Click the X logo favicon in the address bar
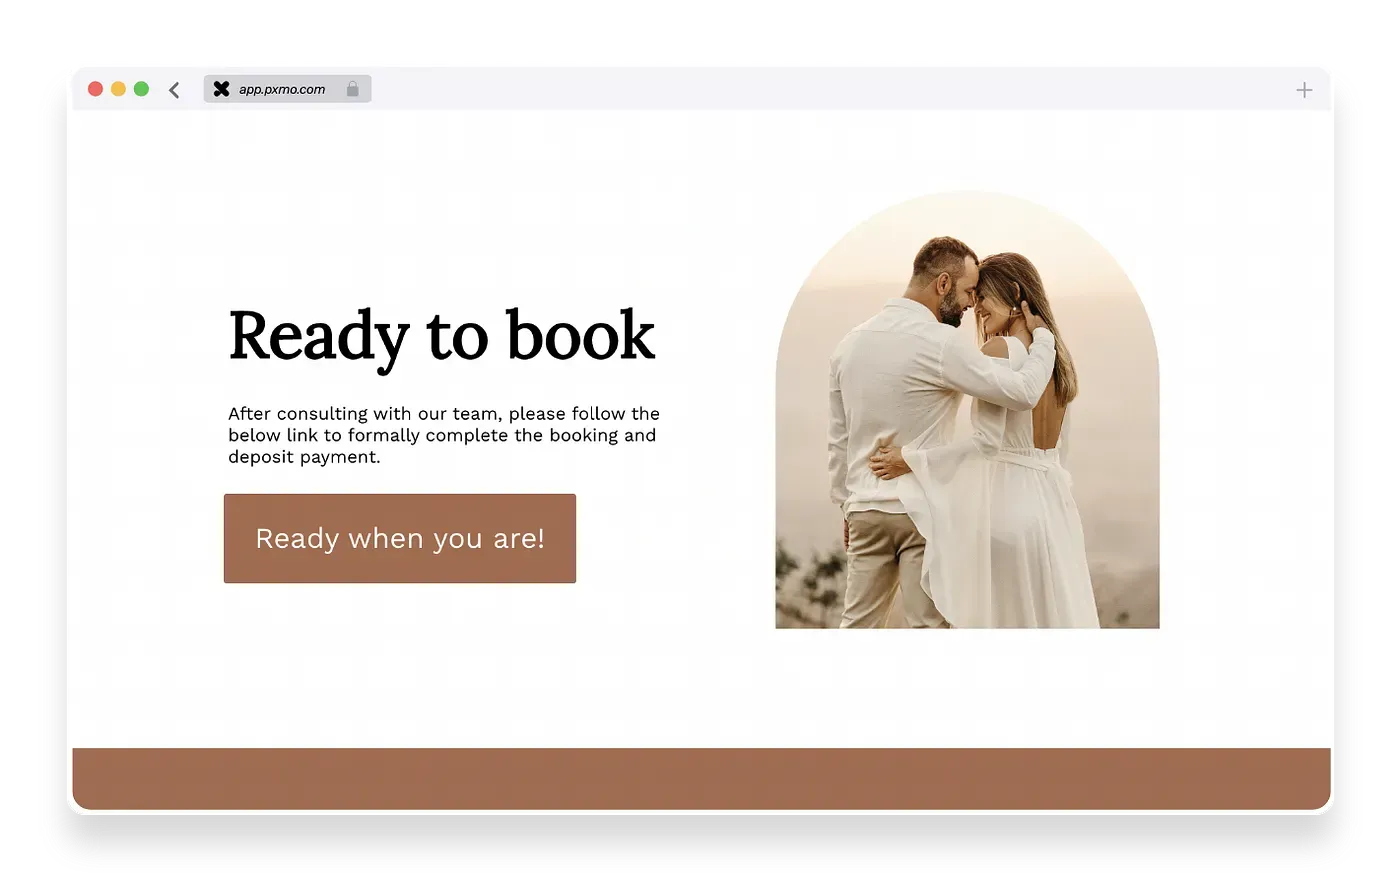 coord(221,89)
